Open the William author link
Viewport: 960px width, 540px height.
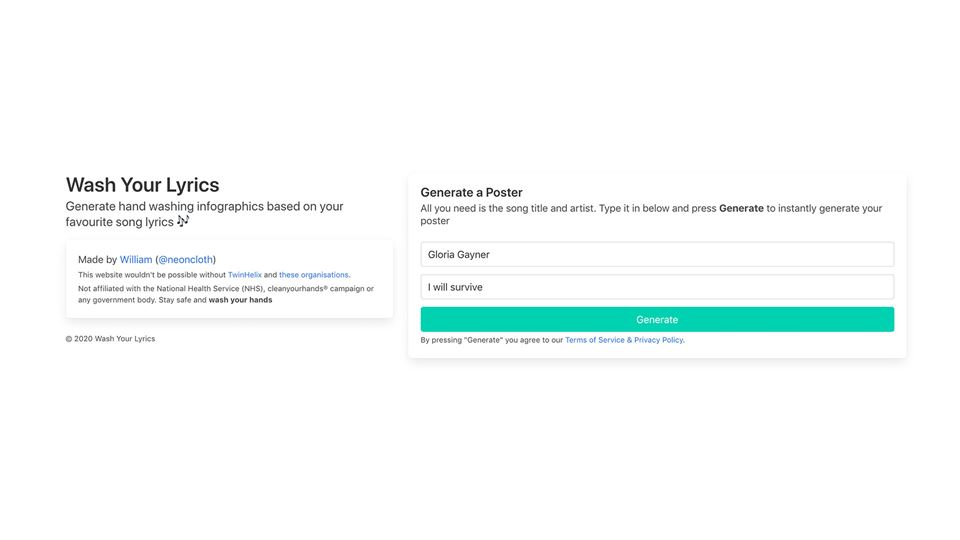pos(136,260)
